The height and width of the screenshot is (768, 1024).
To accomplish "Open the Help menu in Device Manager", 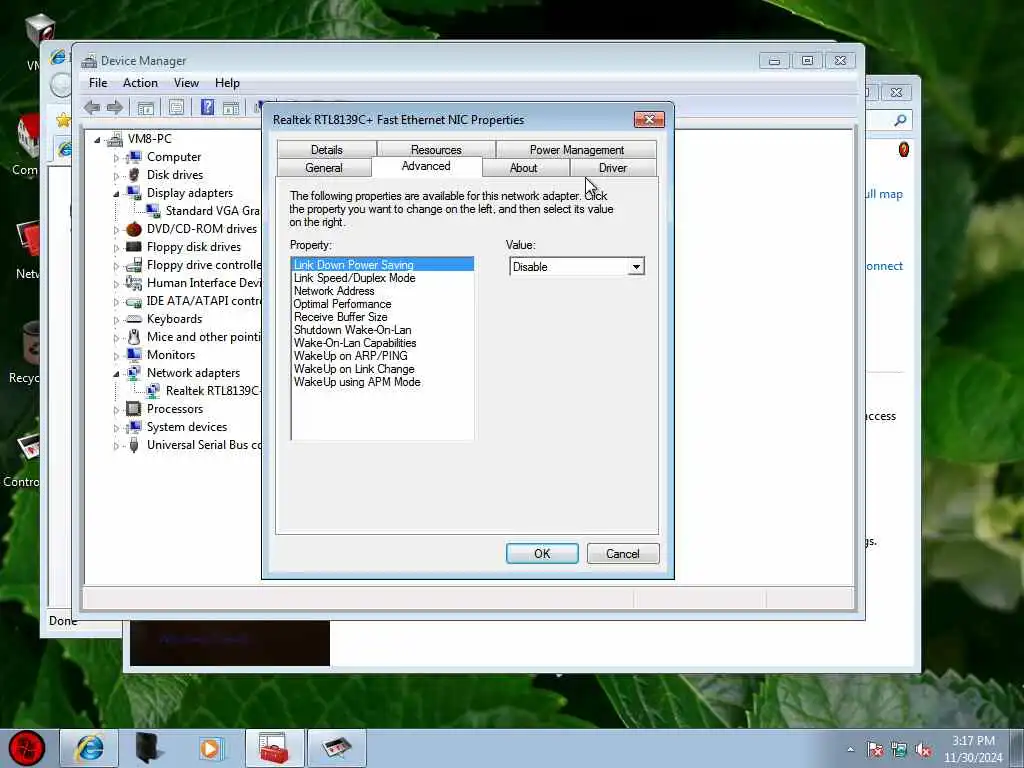I will (227, 83).
